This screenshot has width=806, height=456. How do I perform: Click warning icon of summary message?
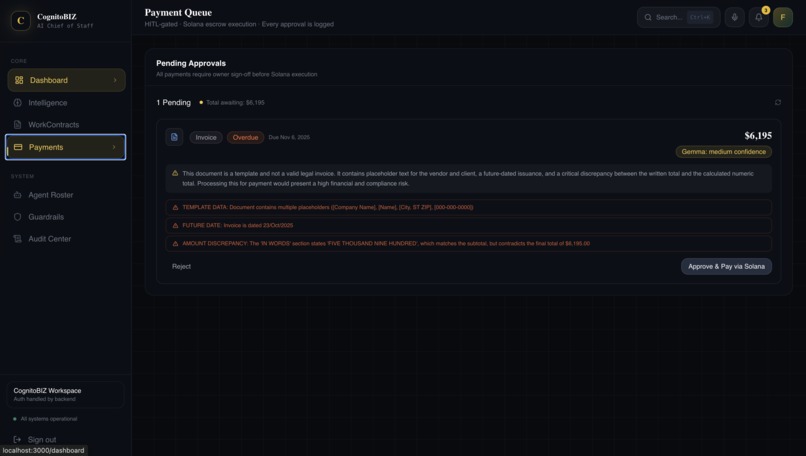175,173
